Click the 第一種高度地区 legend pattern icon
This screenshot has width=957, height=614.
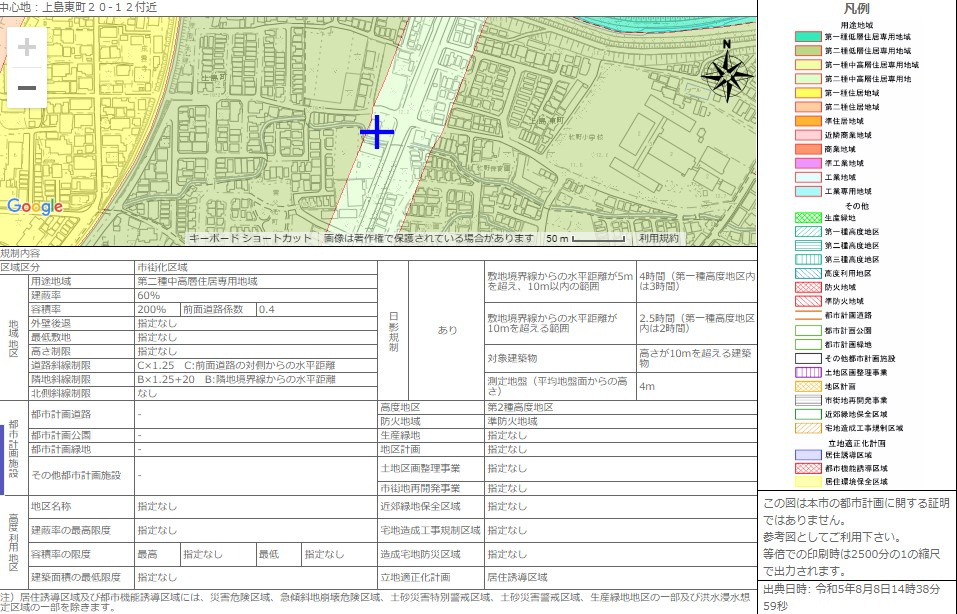point(808,231)
